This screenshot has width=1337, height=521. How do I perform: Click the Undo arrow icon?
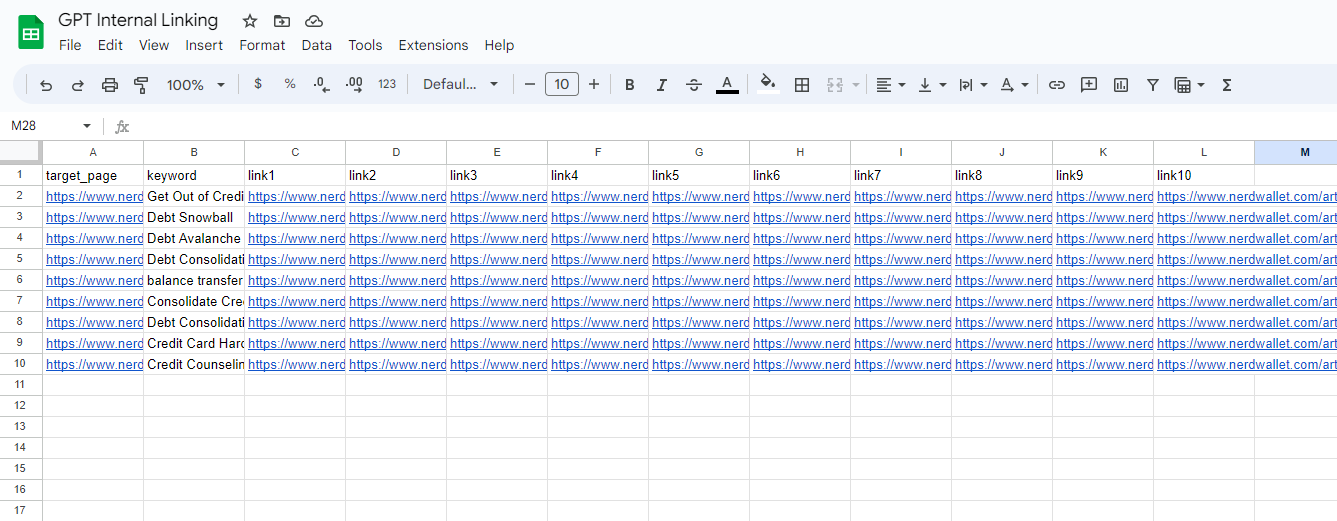pyautogui.click(x=46, y=85)
